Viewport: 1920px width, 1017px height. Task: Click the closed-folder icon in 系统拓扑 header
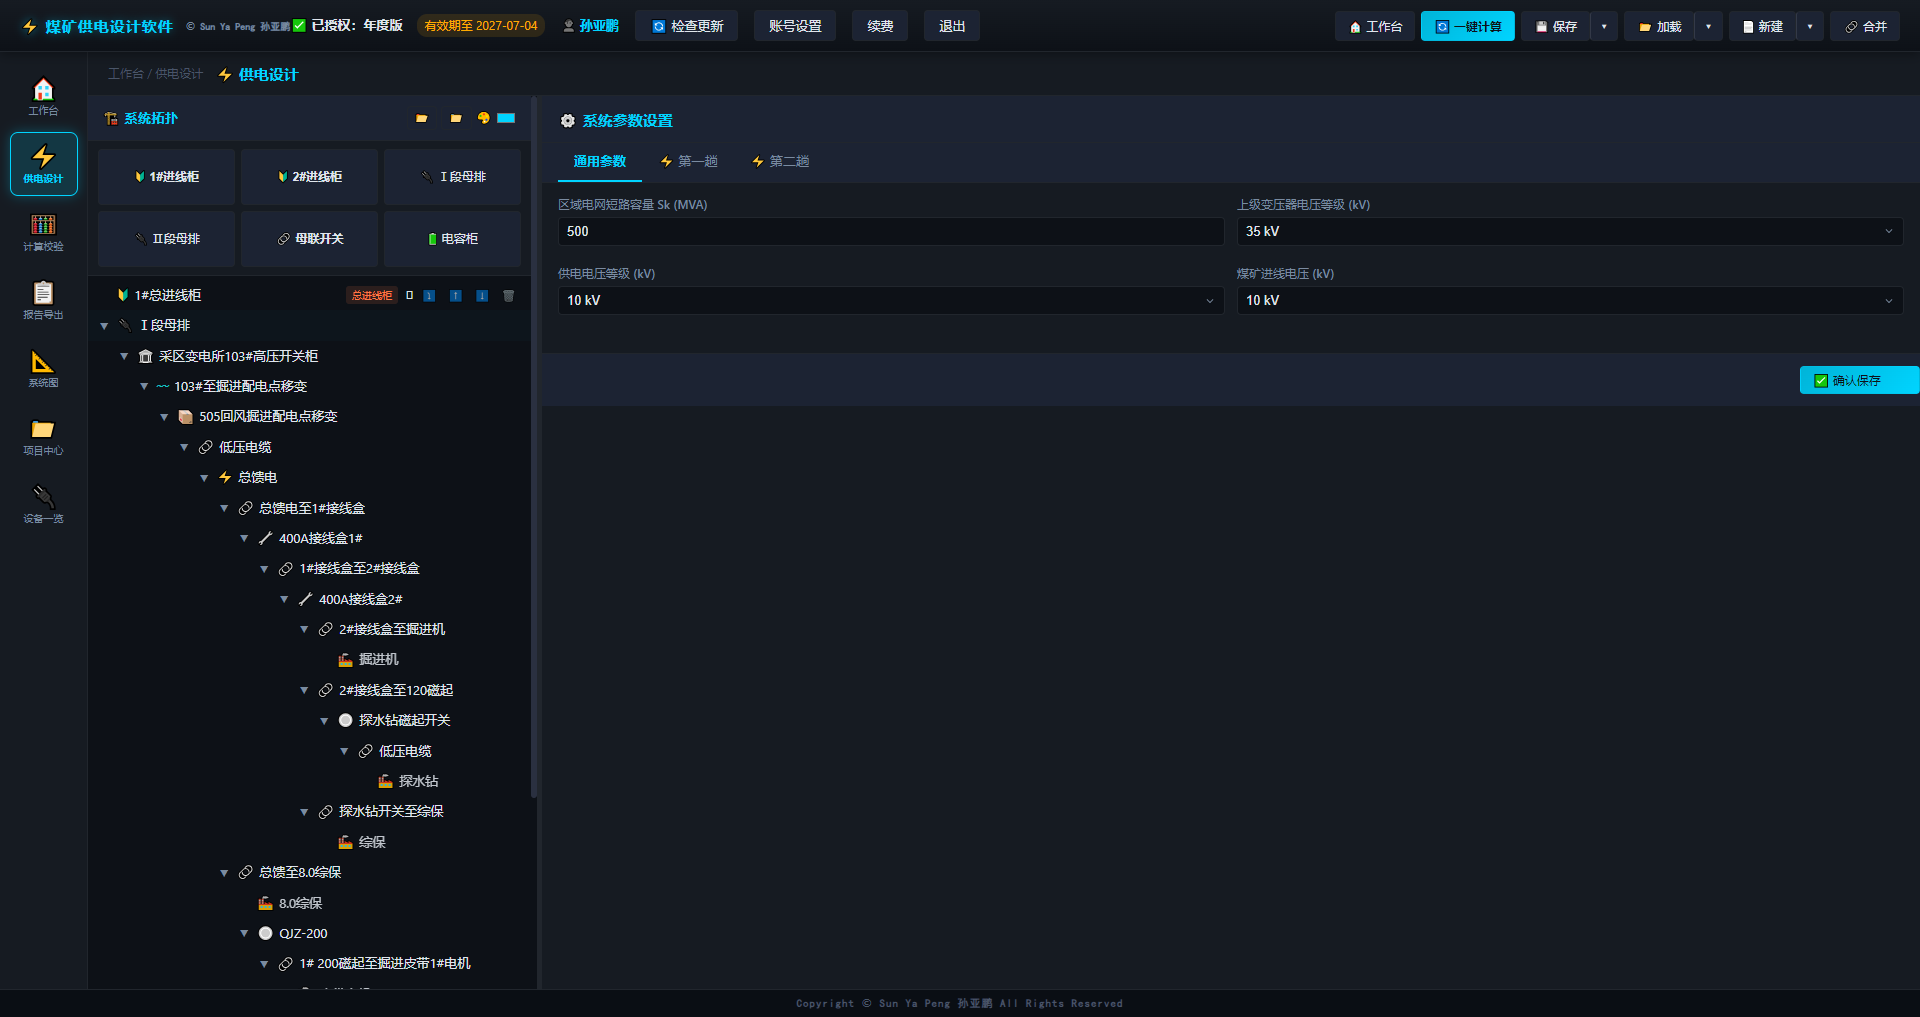tap(456, 118)
